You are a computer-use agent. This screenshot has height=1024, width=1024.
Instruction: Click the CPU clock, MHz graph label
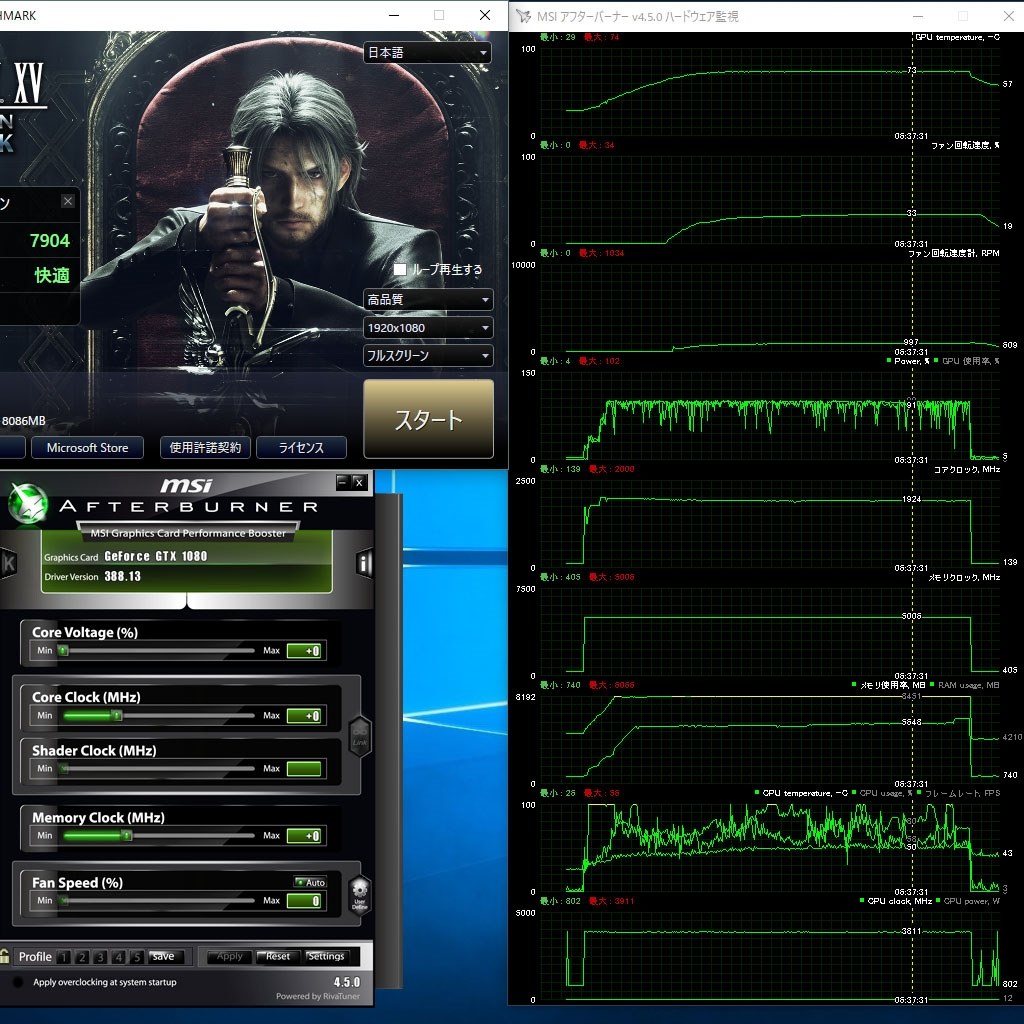click(x=899, y=901)
